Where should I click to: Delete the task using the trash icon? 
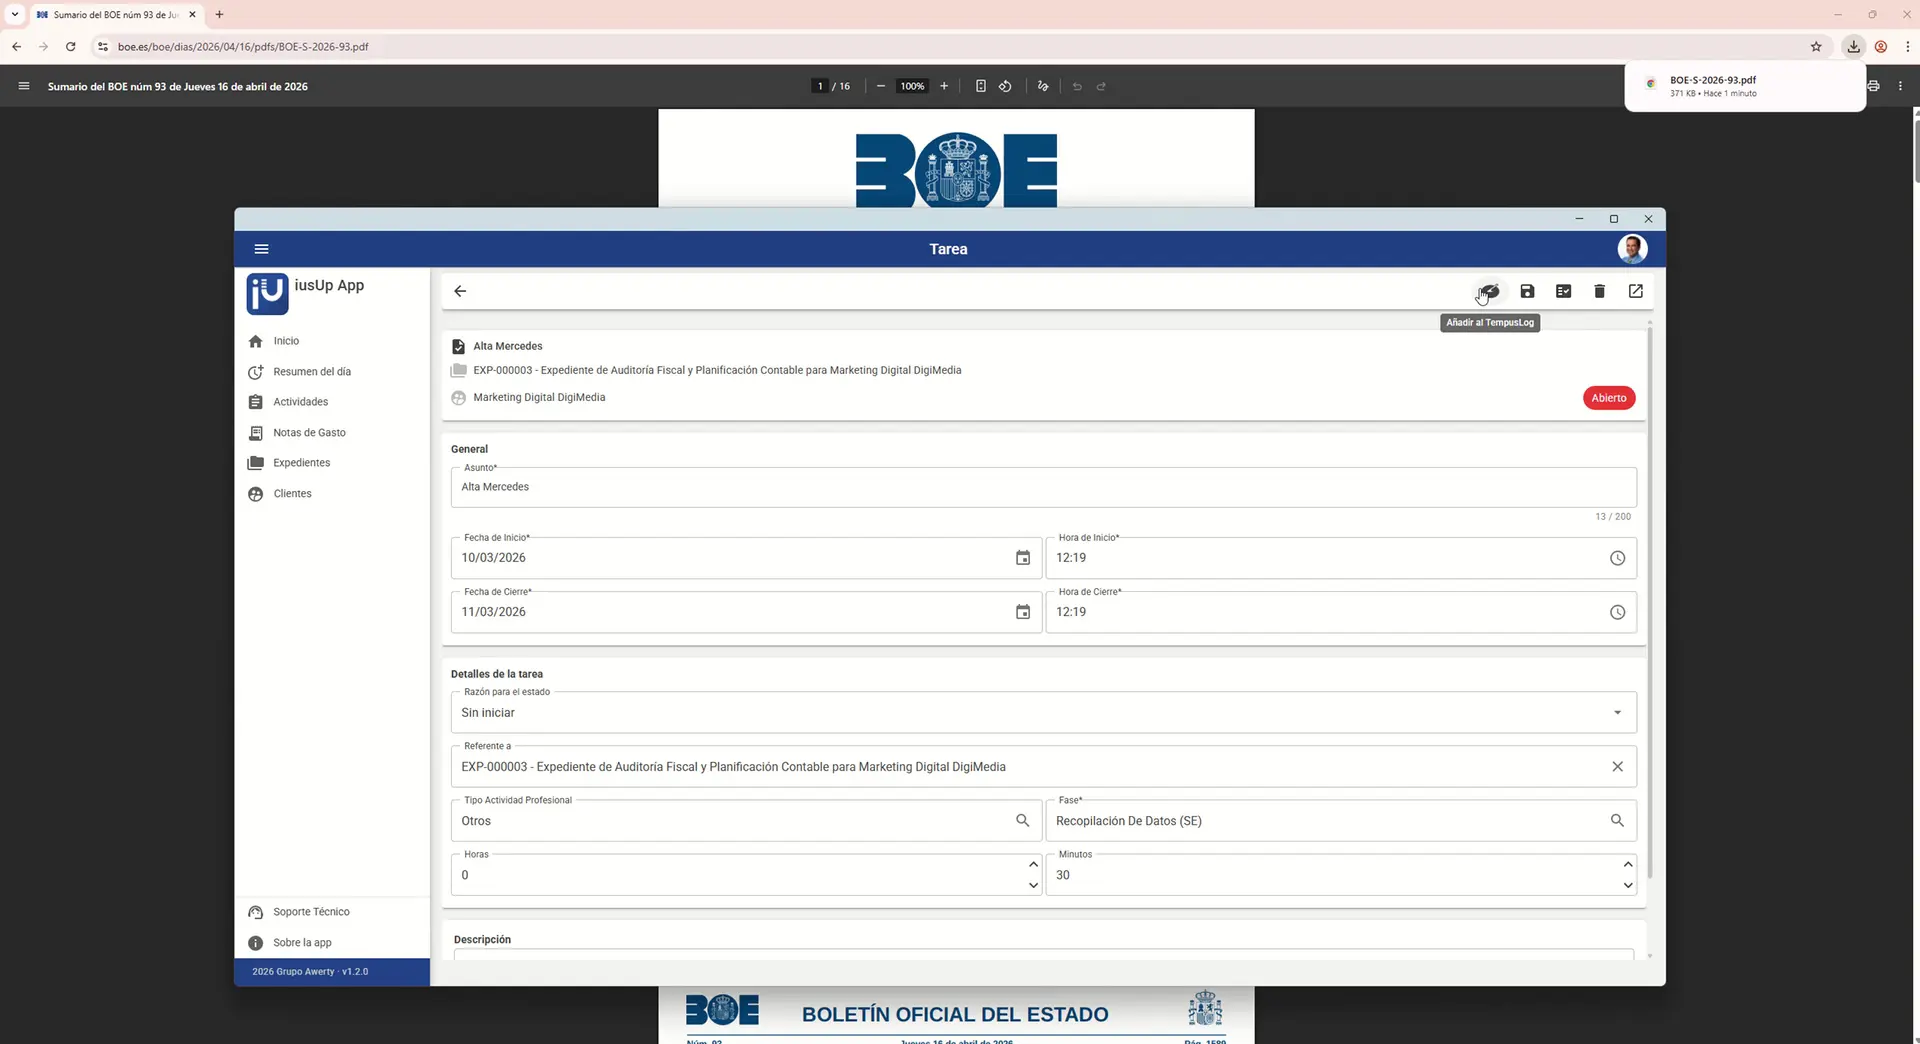tap(1599, 291)
